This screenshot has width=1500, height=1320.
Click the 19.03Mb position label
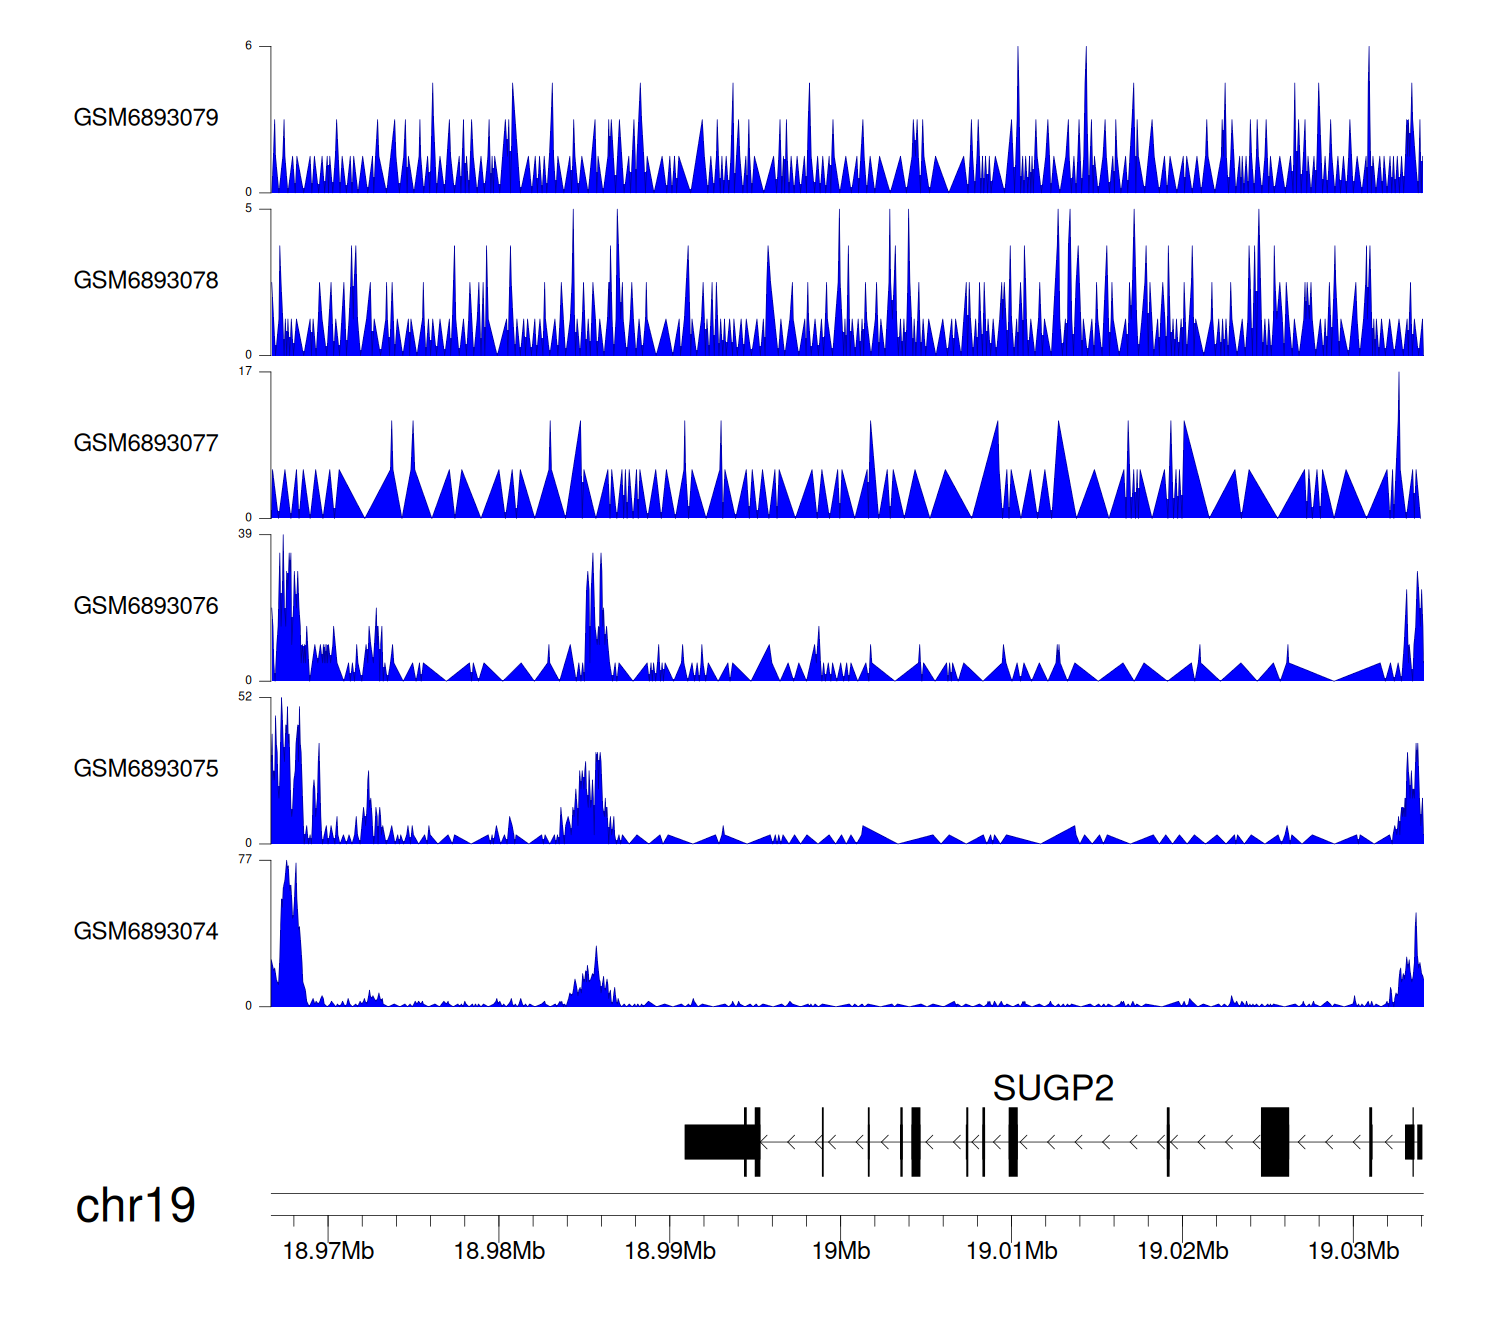click(1353, 1251)
